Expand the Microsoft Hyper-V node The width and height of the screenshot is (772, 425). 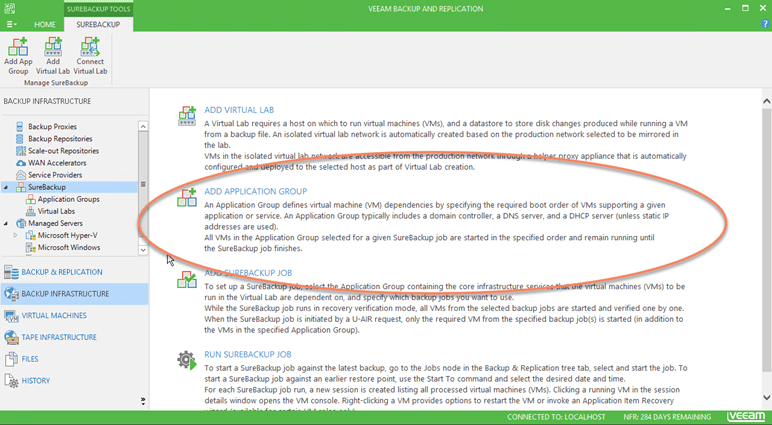(15, 235)
